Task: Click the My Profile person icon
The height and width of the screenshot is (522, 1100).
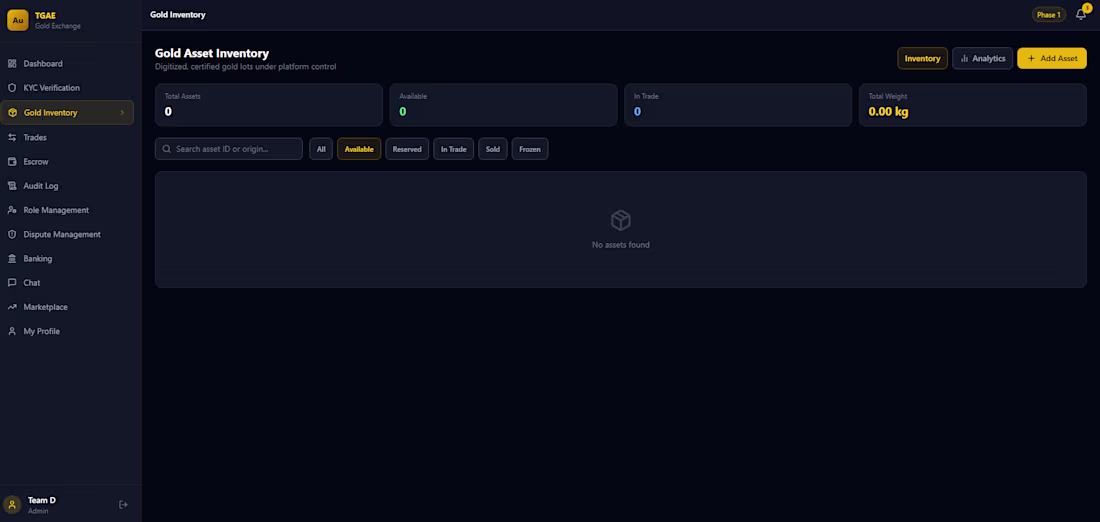Action: click(12, 331)
